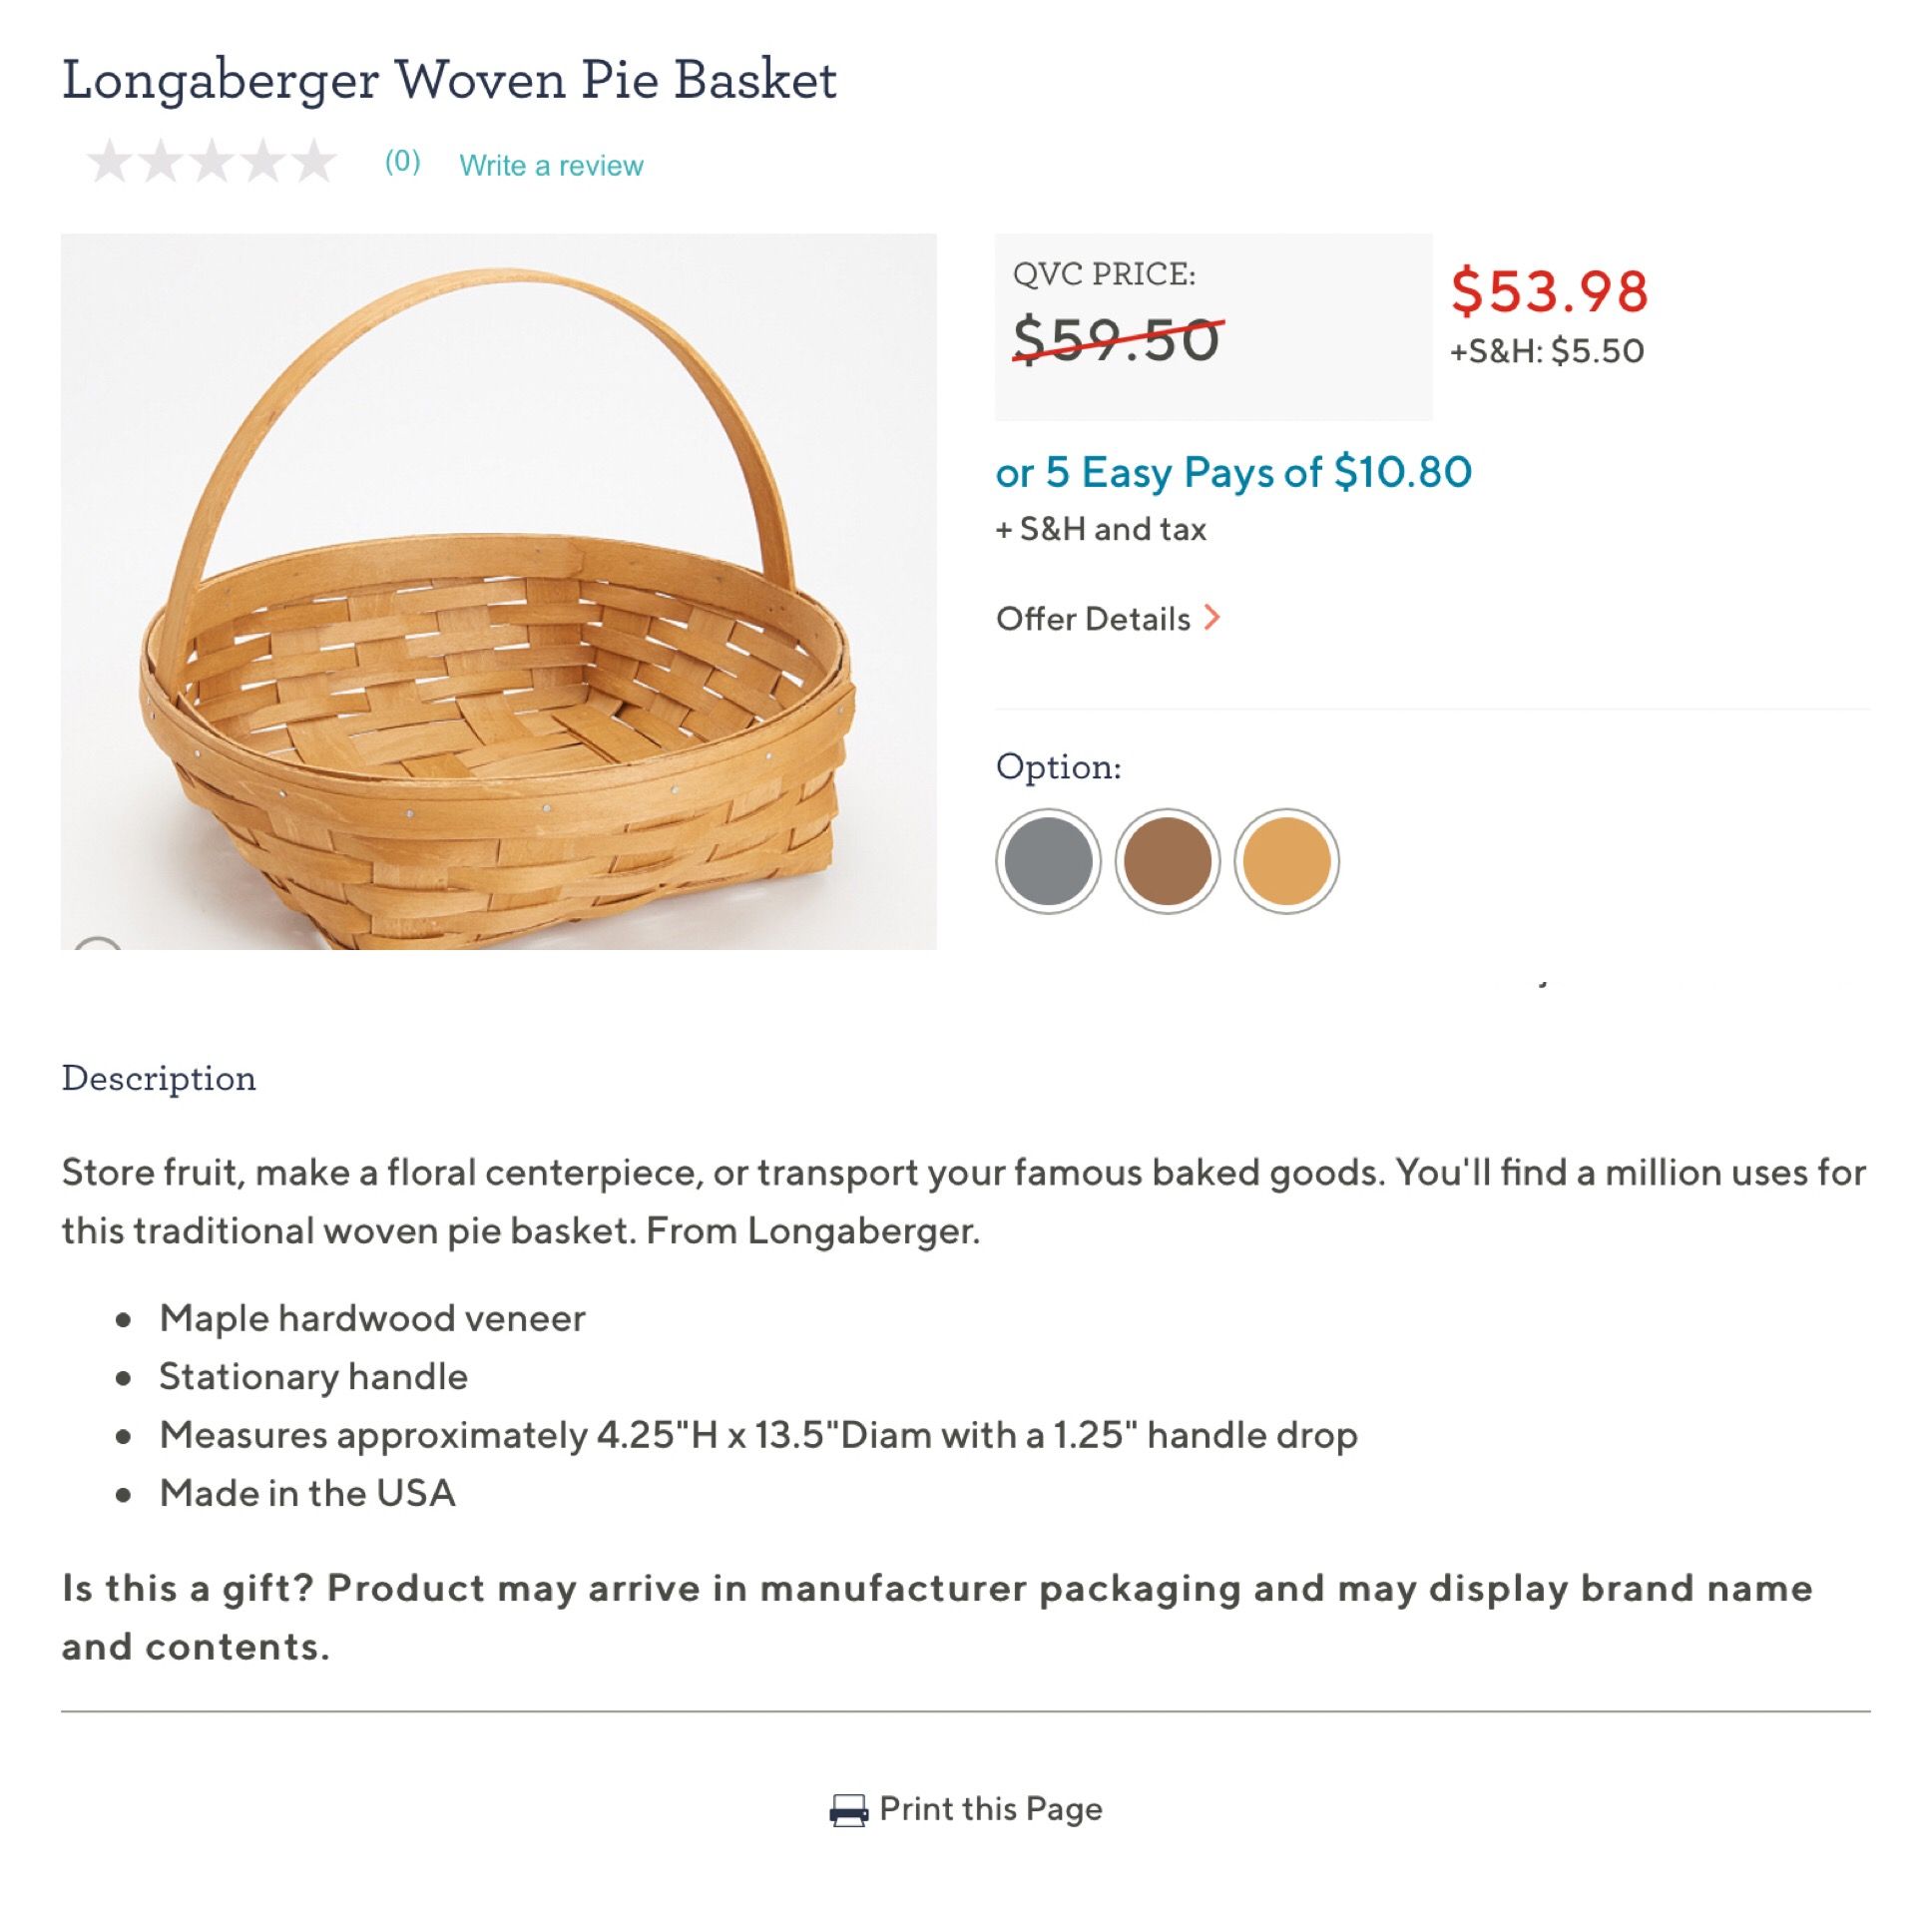
Task: Click the fourth rating star
Action: click(263, 162)
